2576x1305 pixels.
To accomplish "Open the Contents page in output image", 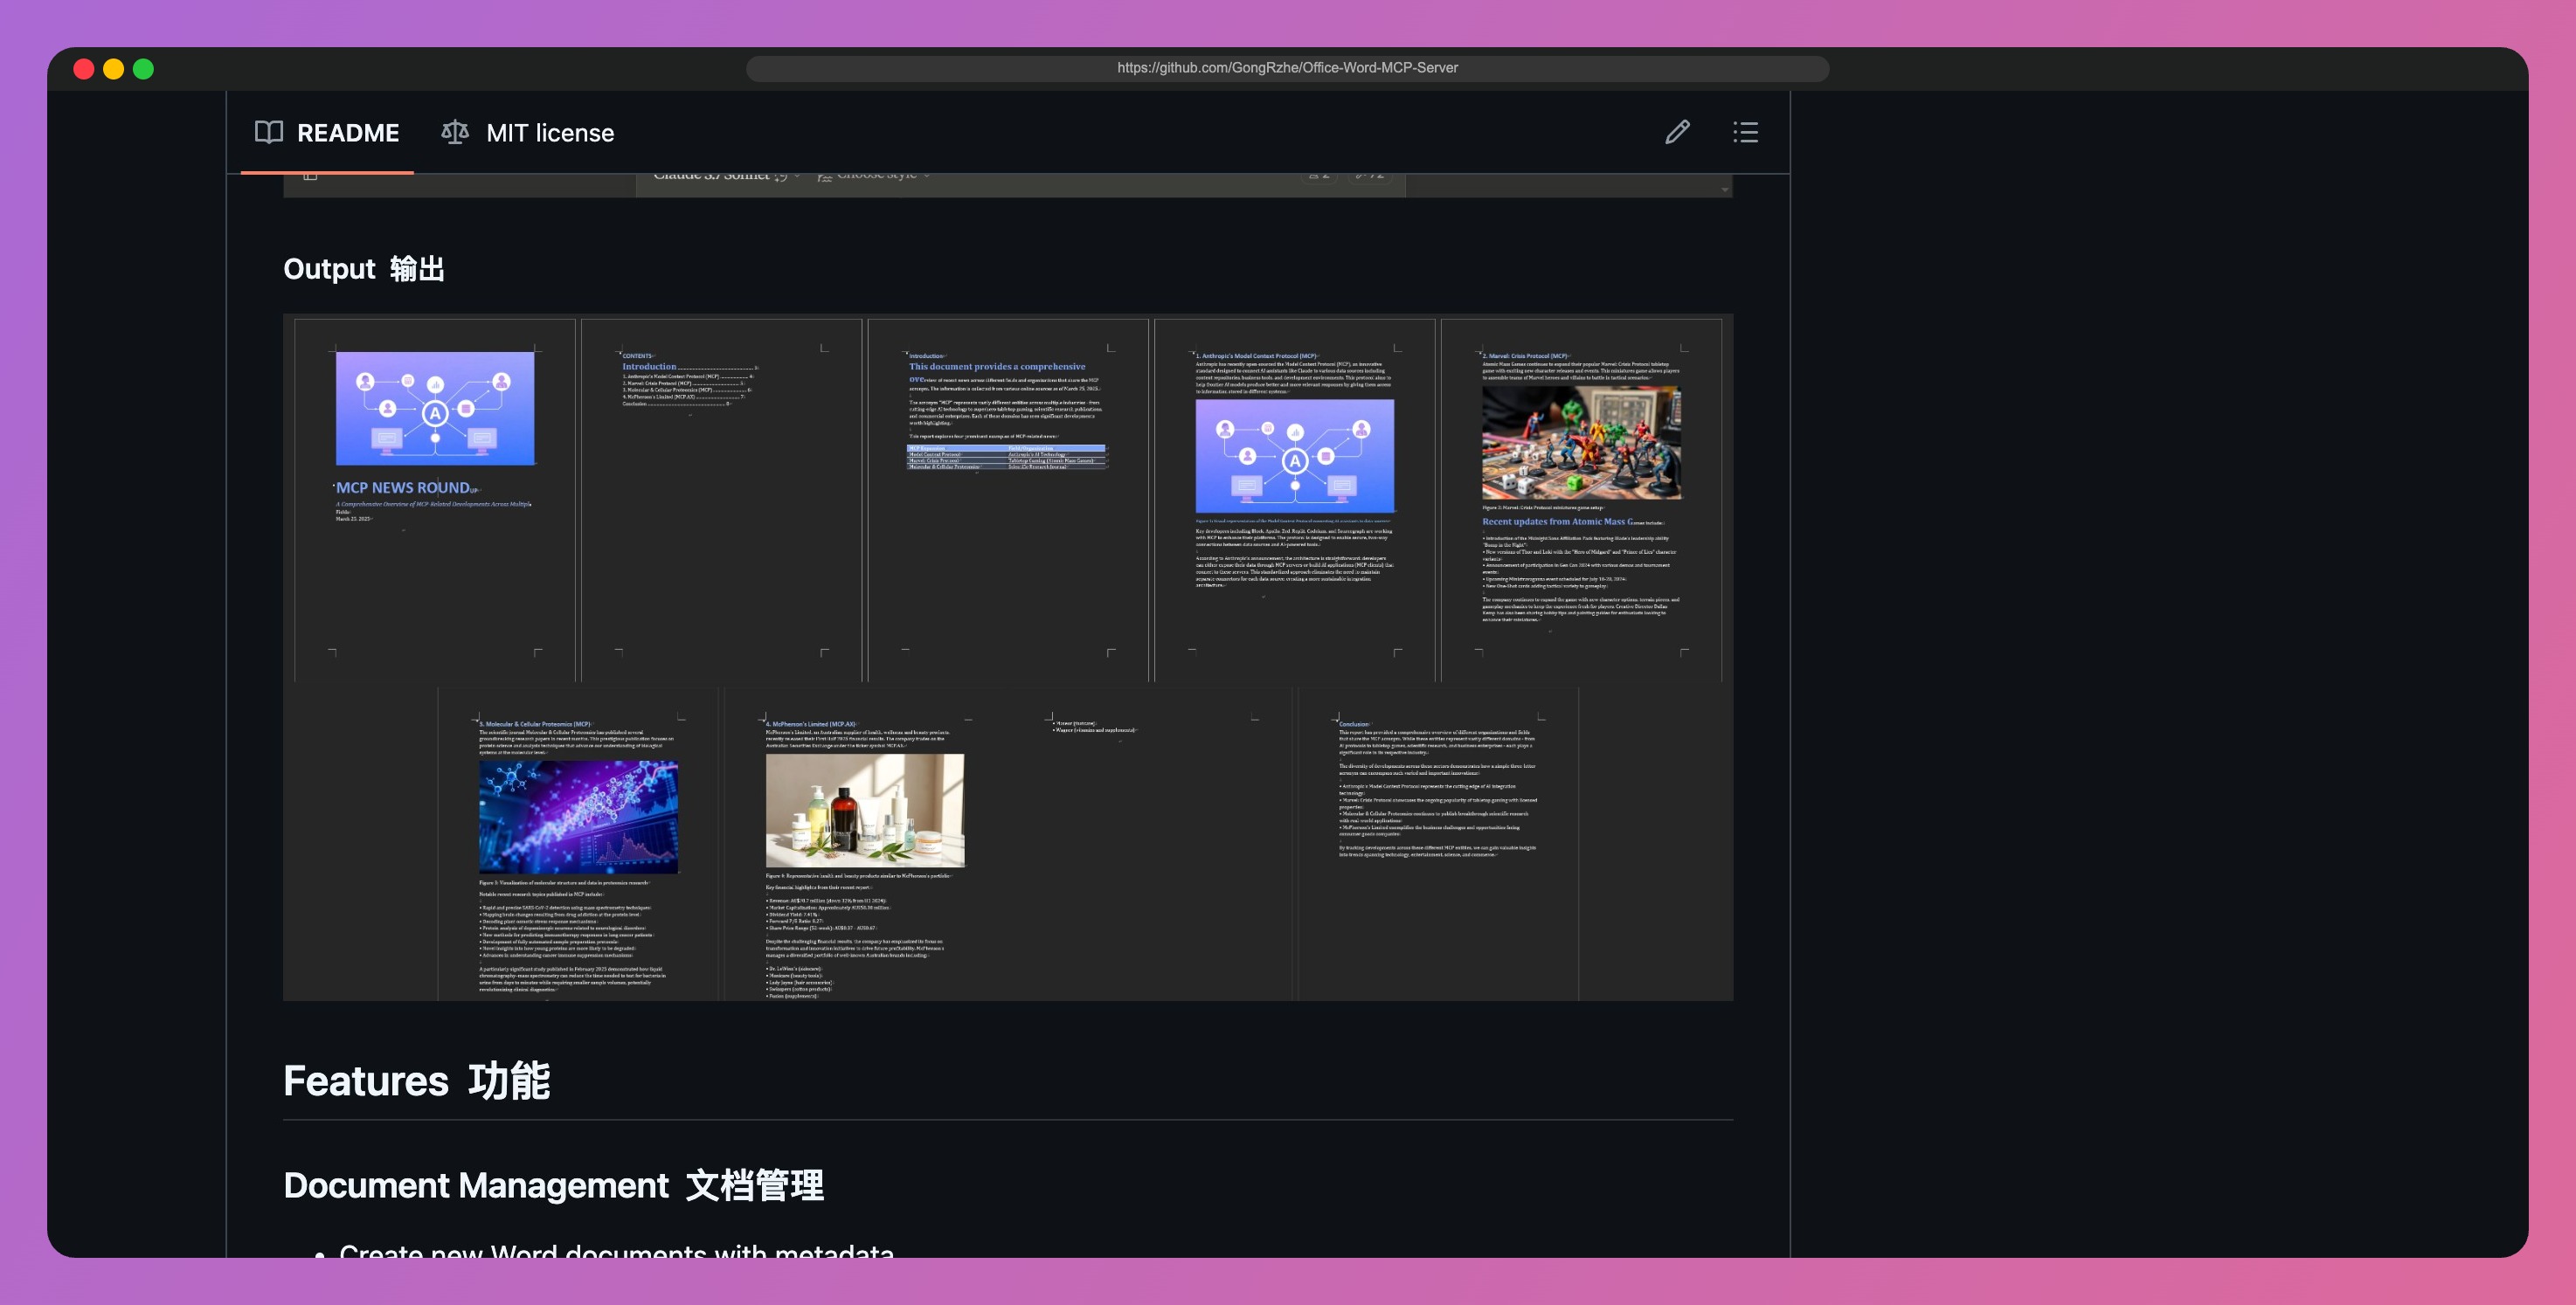I will coord(721,500).
